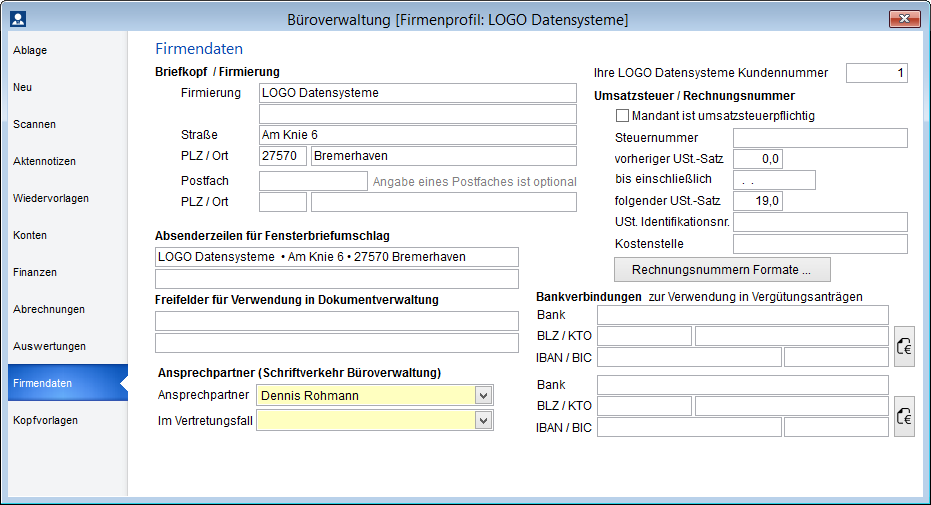This screenshot has height=505, width=931.
Task: Click the second Absenderzeile field
Action: (x=337, y=279)
